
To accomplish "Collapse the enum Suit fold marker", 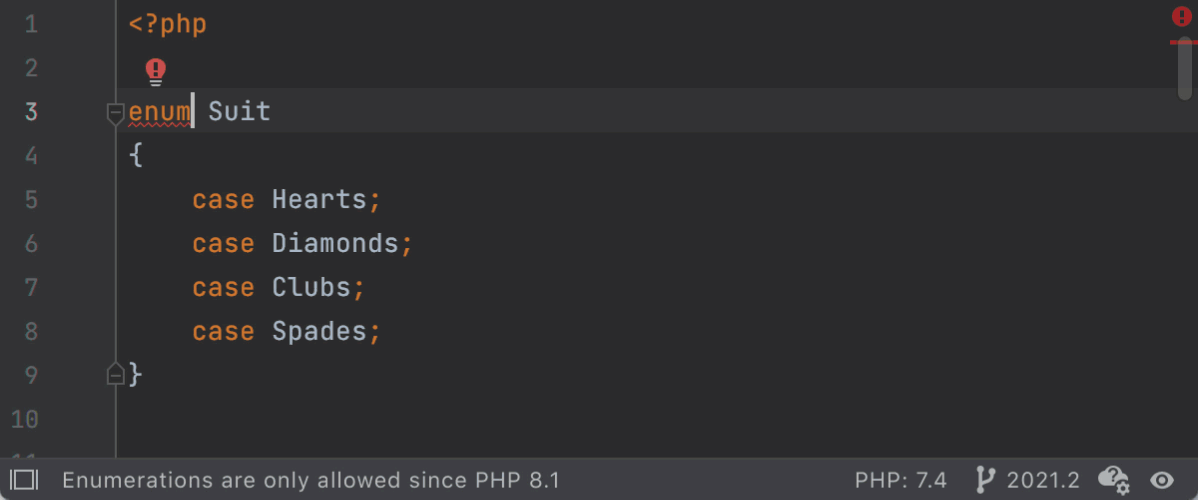I will point(115,114).
